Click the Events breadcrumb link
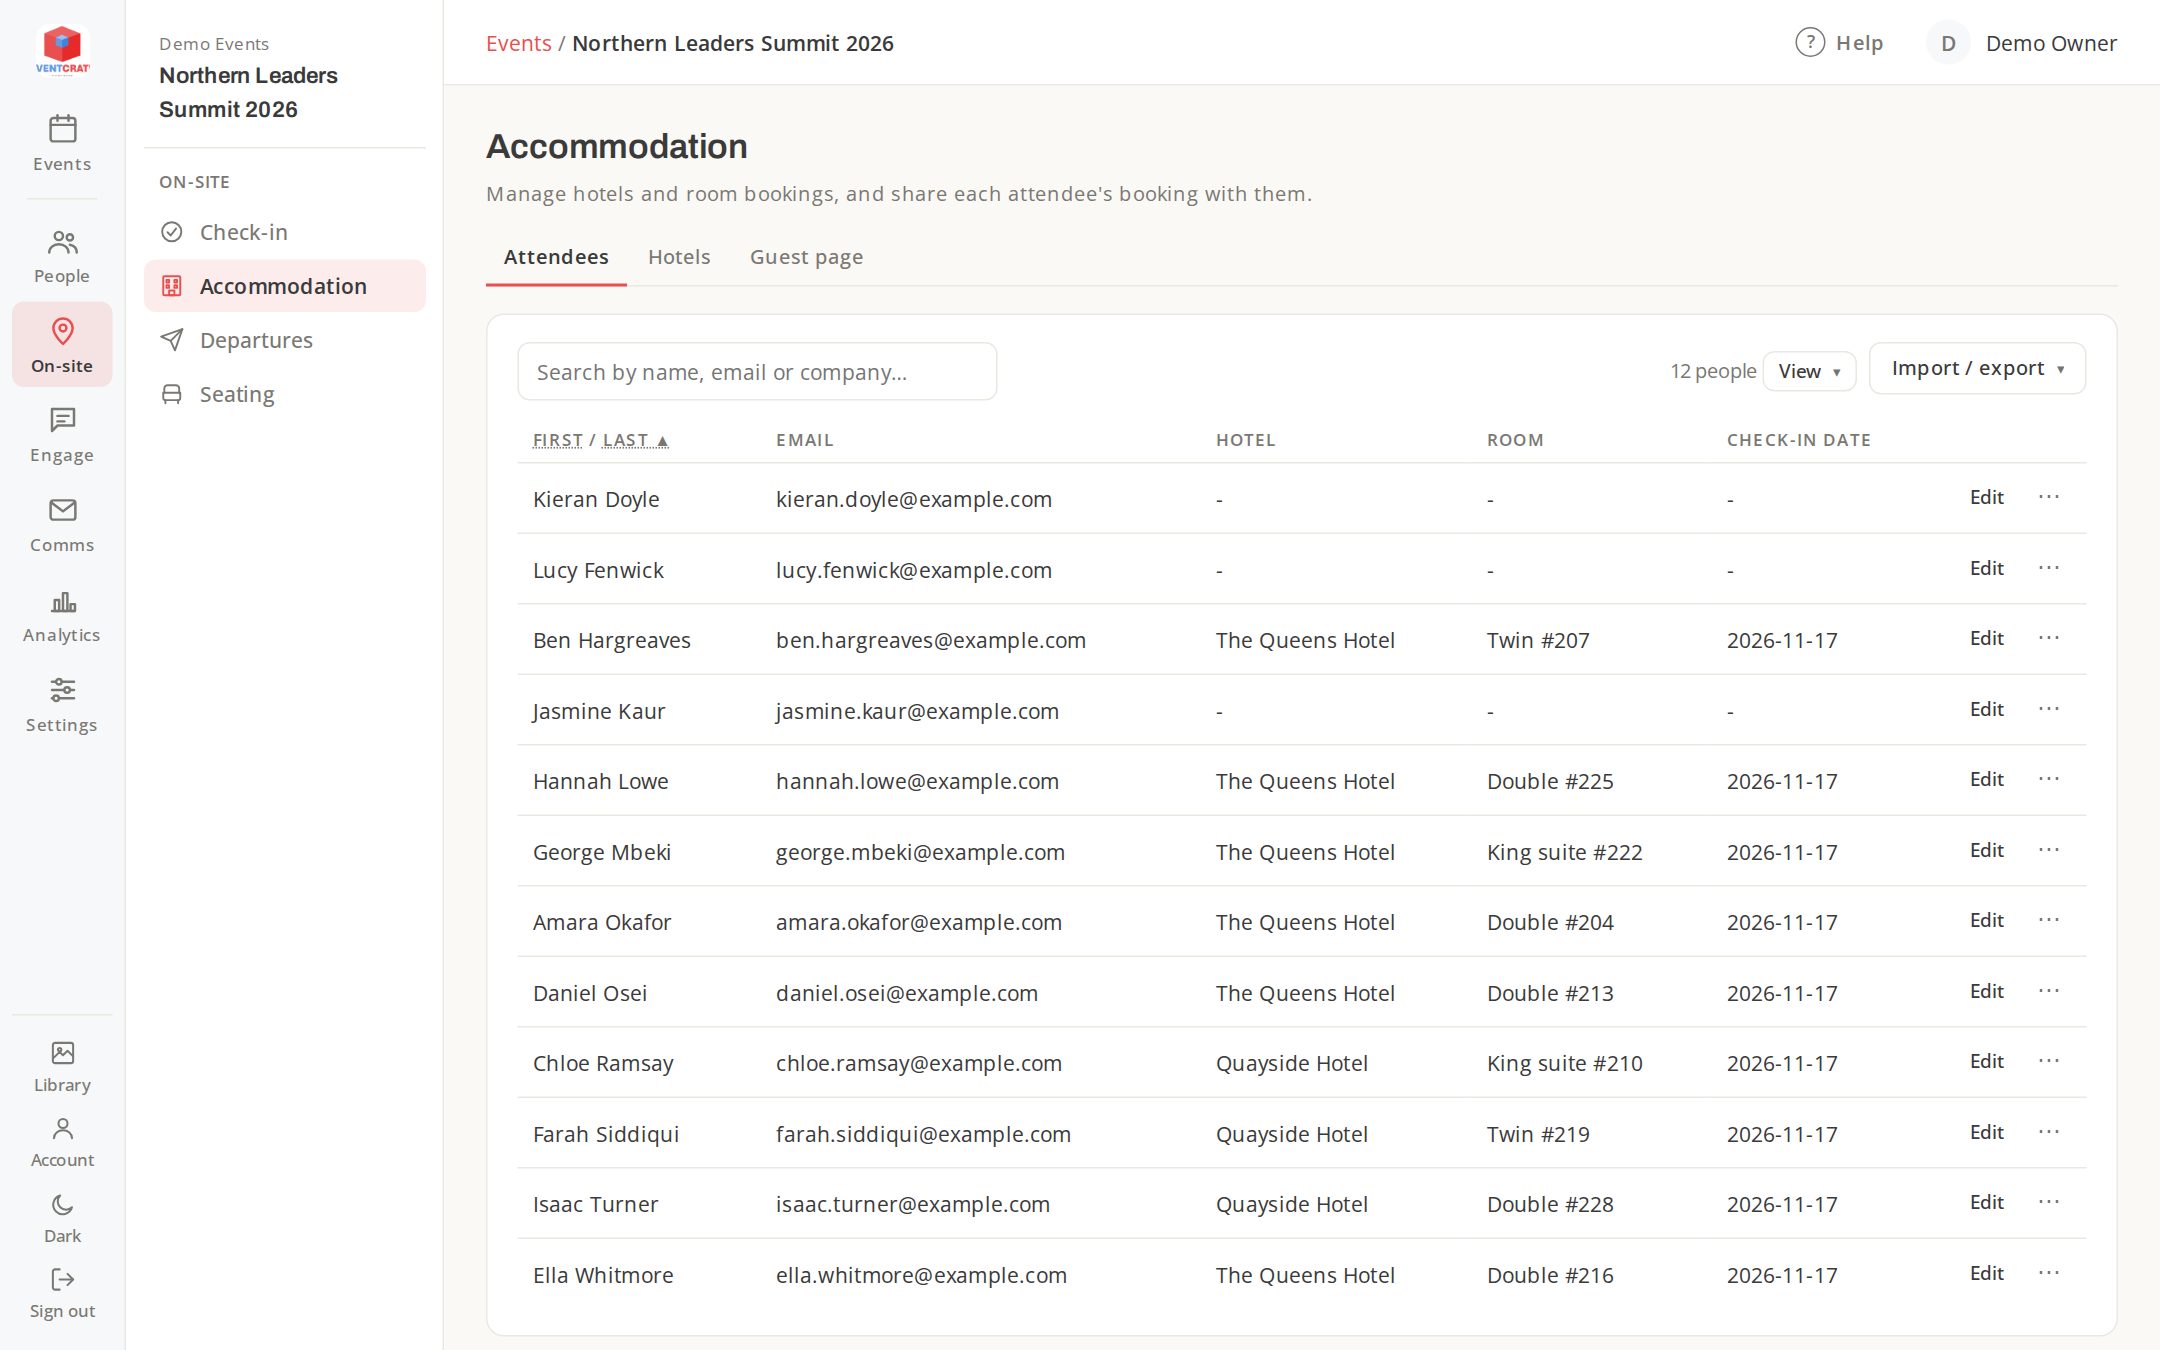The width and height of the screenshot is (2160, 1350). tap(518, 43)
